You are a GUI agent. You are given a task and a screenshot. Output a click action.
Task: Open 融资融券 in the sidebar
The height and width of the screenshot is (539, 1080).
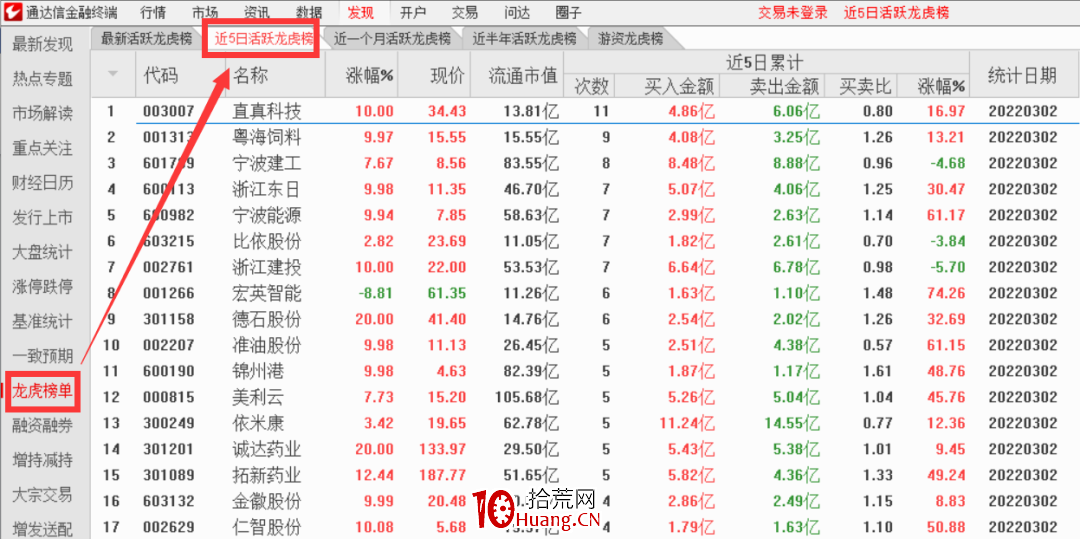point(42,425)
